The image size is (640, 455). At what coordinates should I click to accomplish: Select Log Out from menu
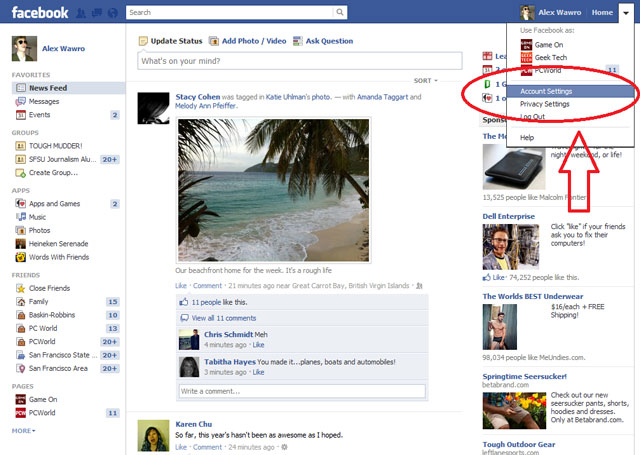pyautogui.click(x=532, y=117)
